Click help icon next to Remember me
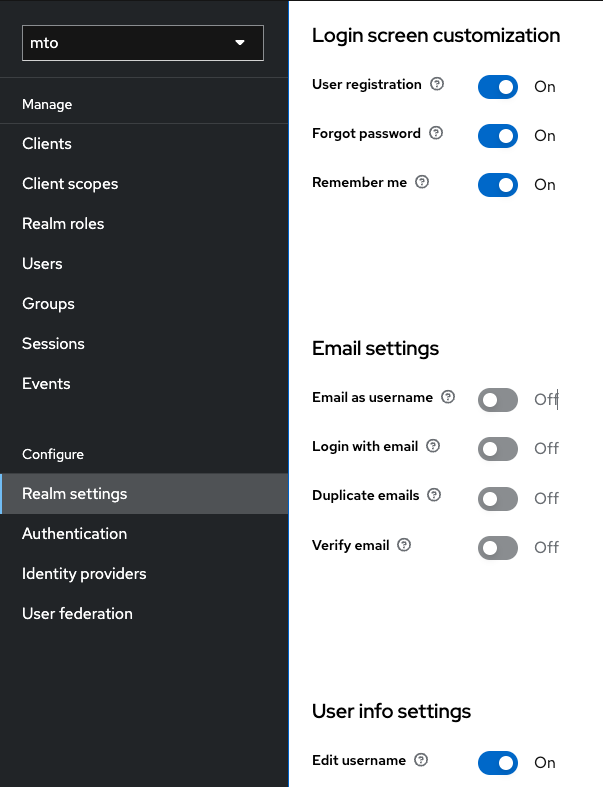Viewport: 603px width, 787px height. [x=422, y=182]
